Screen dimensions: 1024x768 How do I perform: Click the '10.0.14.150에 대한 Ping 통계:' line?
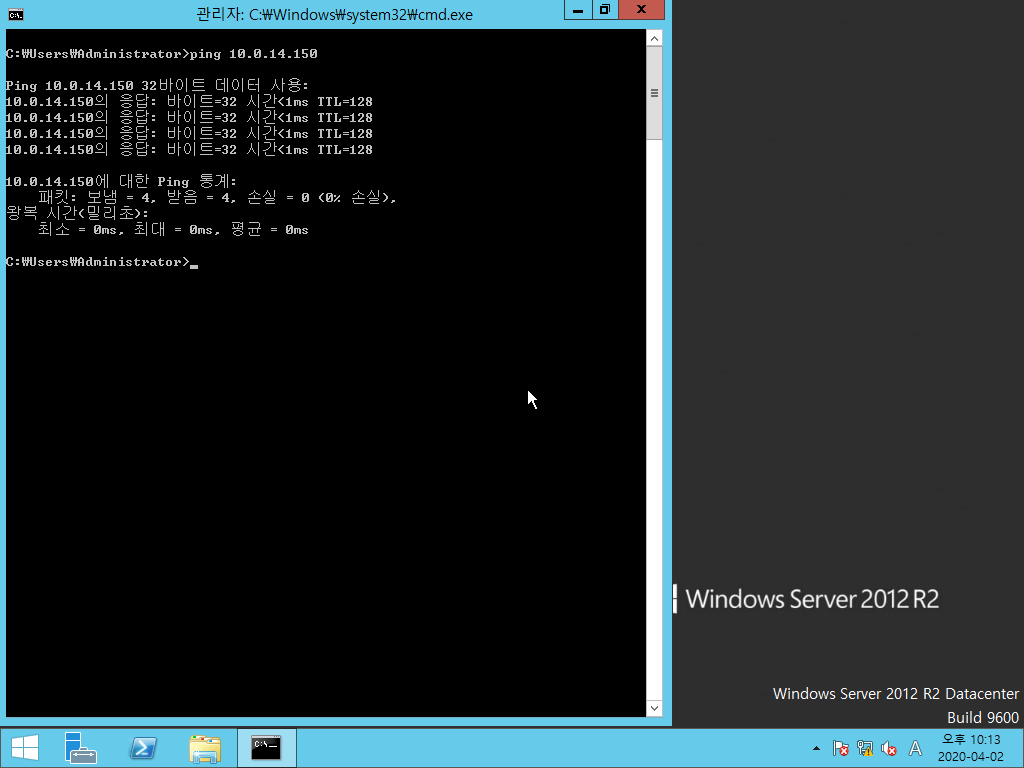pos(121,181)
